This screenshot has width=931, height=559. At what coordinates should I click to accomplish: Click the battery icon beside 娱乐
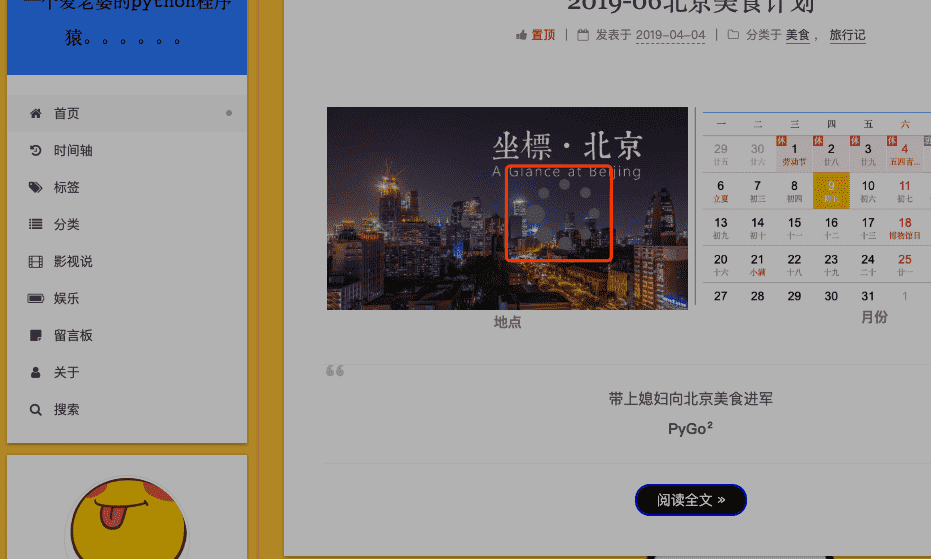point(36,299)
